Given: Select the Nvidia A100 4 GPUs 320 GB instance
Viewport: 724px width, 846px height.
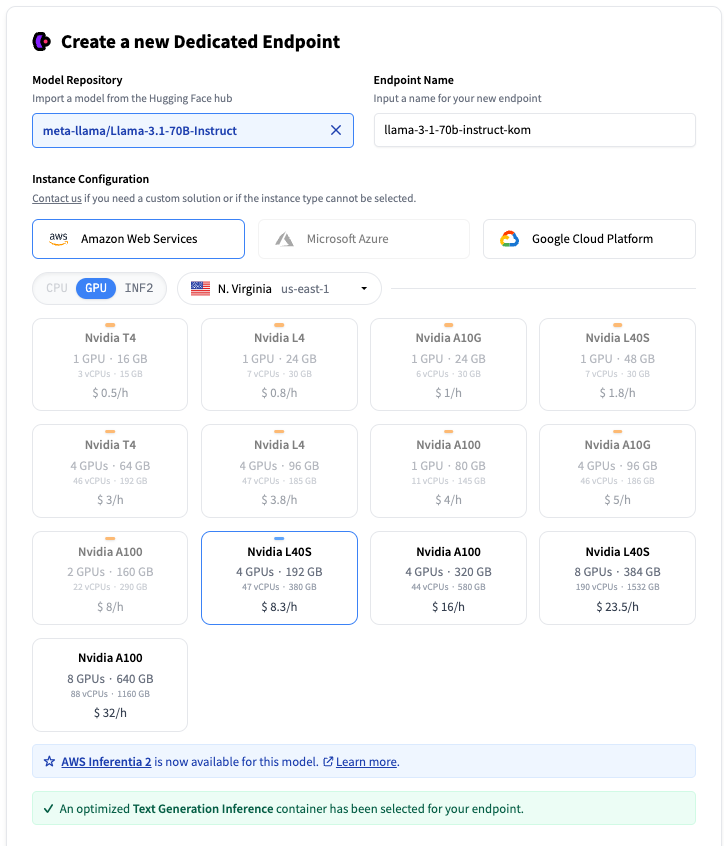Looking at the screenshot, I should pos(448,578).
